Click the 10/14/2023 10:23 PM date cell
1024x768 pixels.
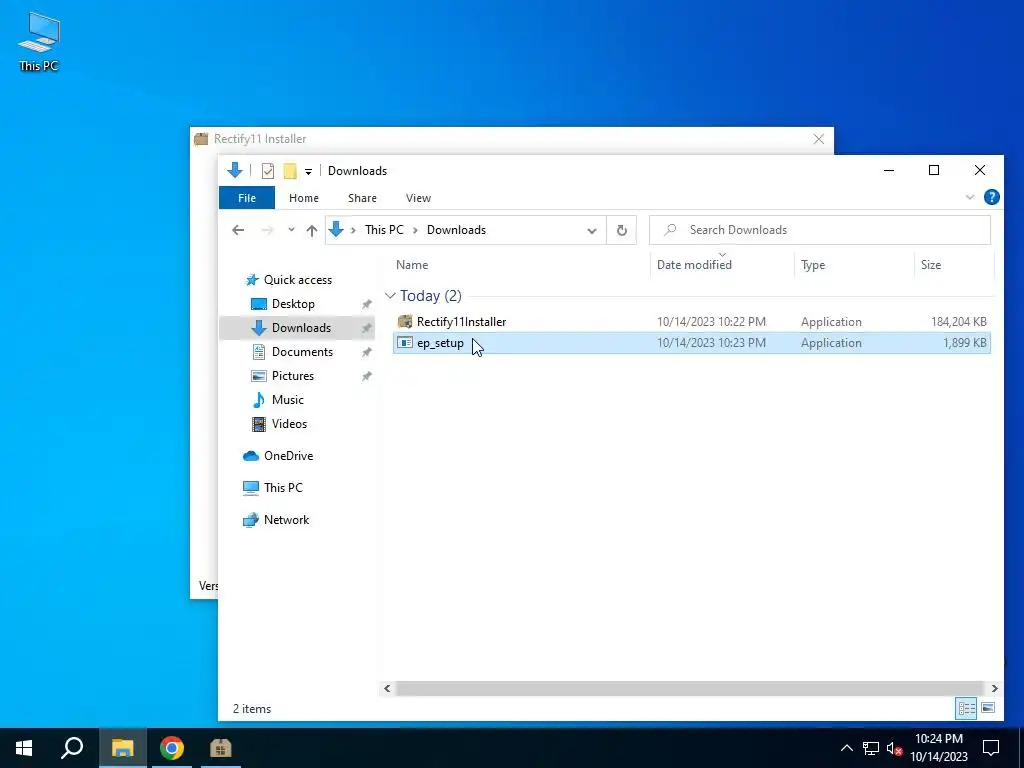(x=711, y=343)
